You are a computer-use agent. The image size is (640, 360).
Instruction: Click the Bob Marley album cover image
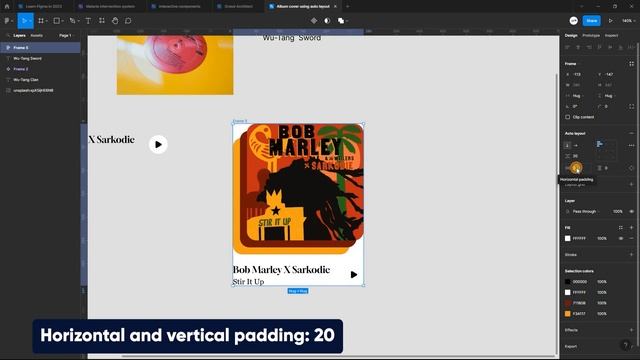[298, 189]
